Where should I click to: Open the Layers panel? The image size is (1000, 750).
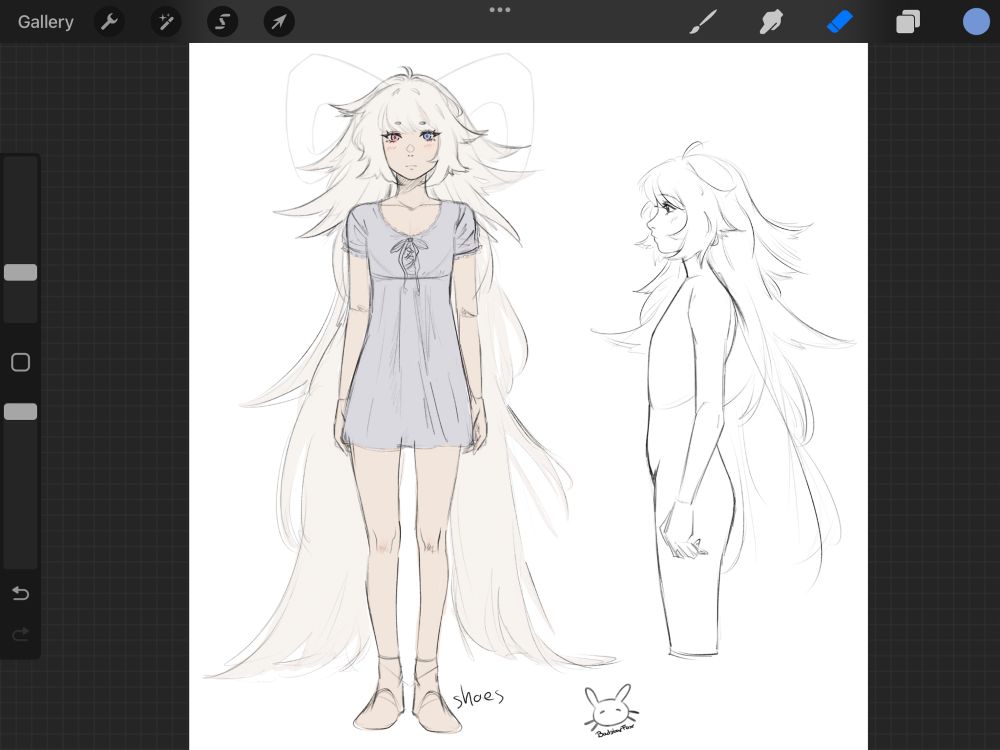click(x=908, y=22)
